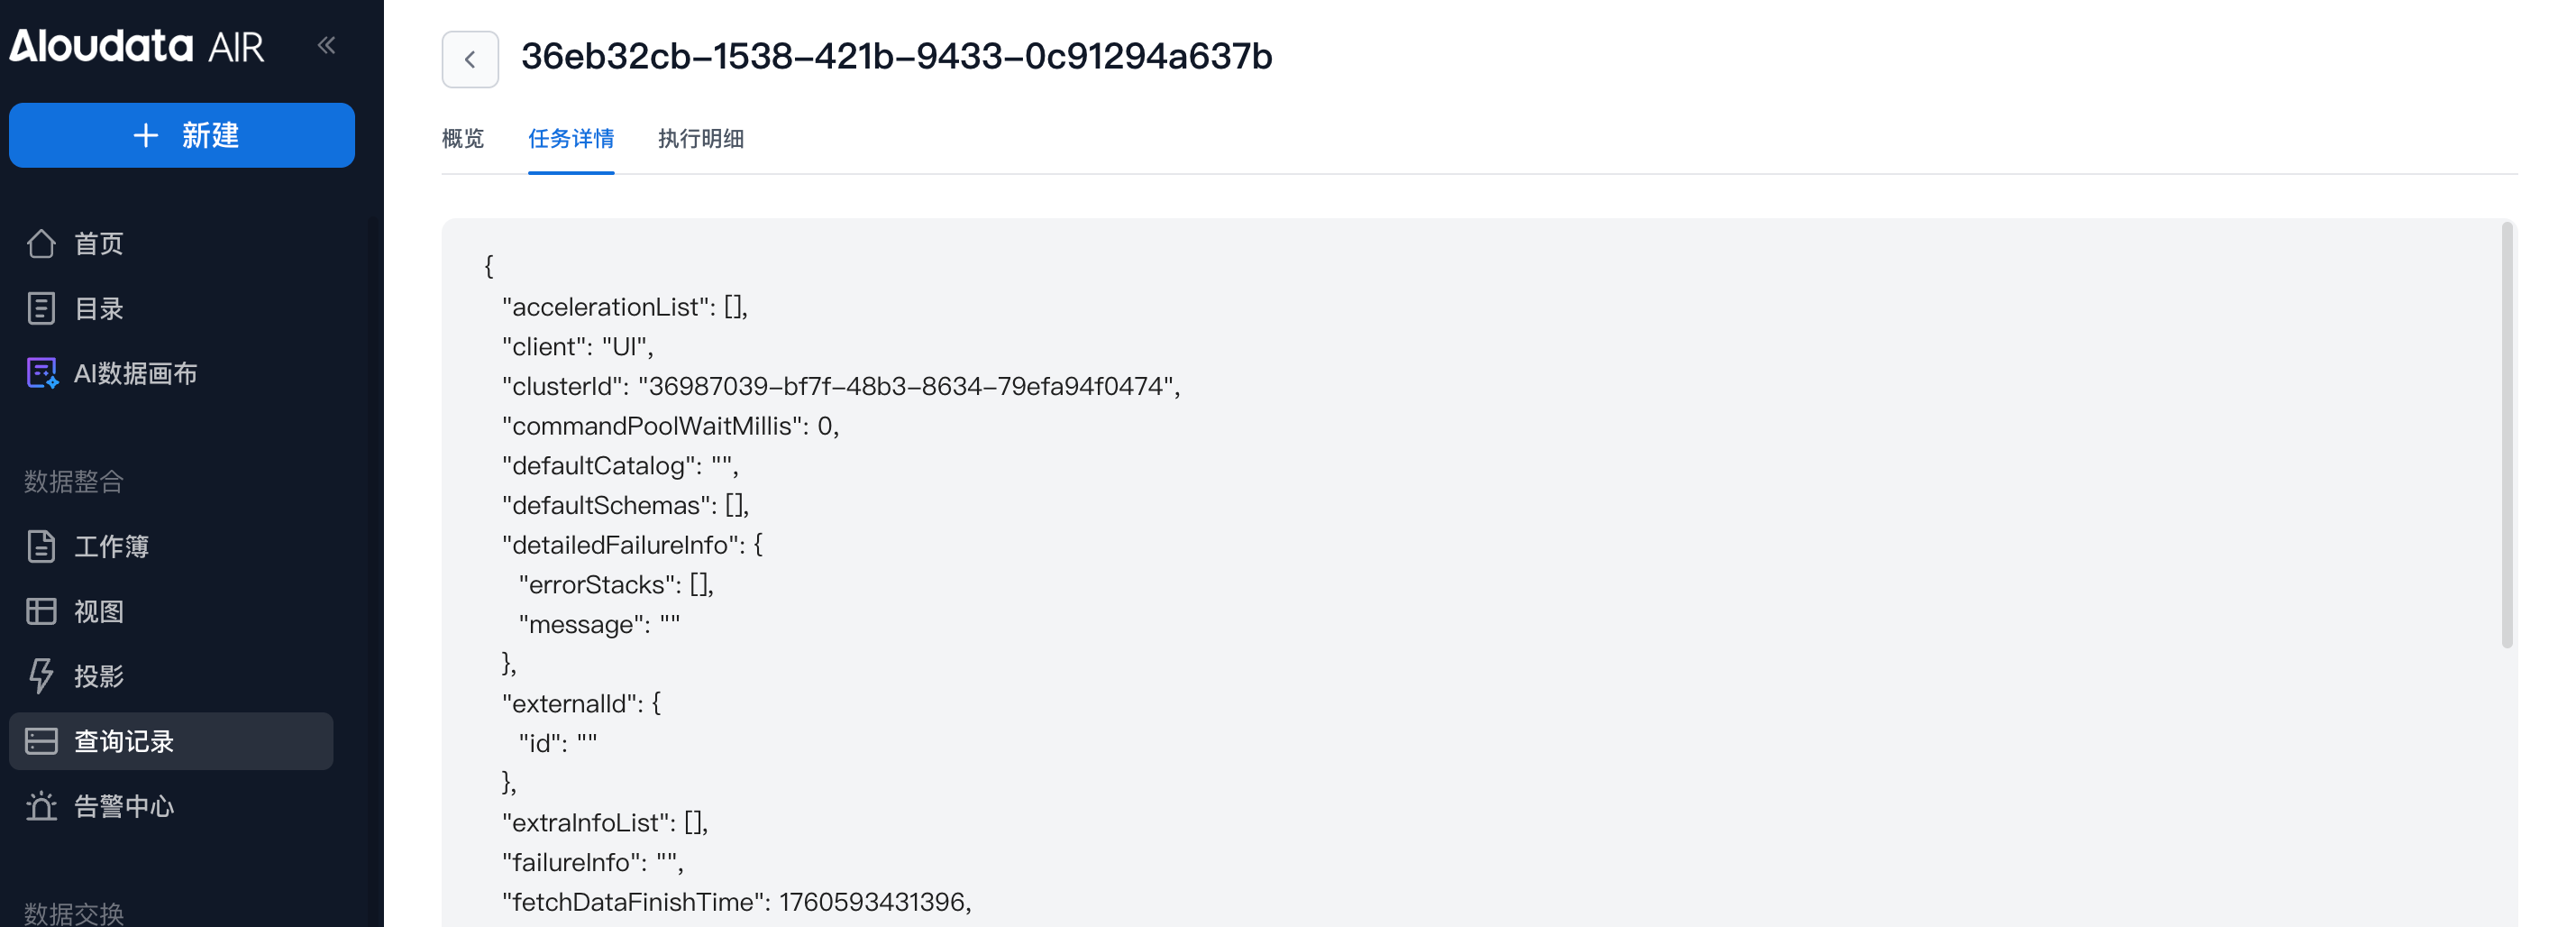This screenshot has width=2576, height=927.
Task: Go back using the left-arrow button
Action: click(x=470, y=60)
